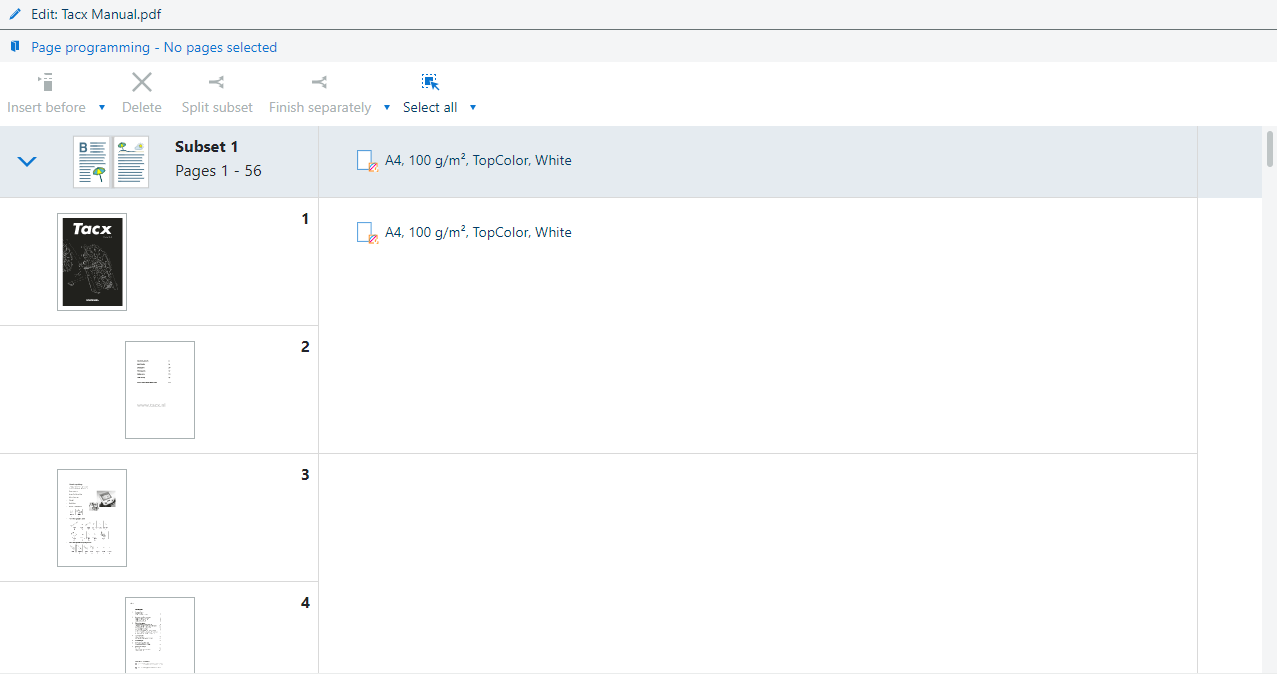Click page number 4 label
The width and height of the screenshot is (1277, 674).
click(305, 603)
